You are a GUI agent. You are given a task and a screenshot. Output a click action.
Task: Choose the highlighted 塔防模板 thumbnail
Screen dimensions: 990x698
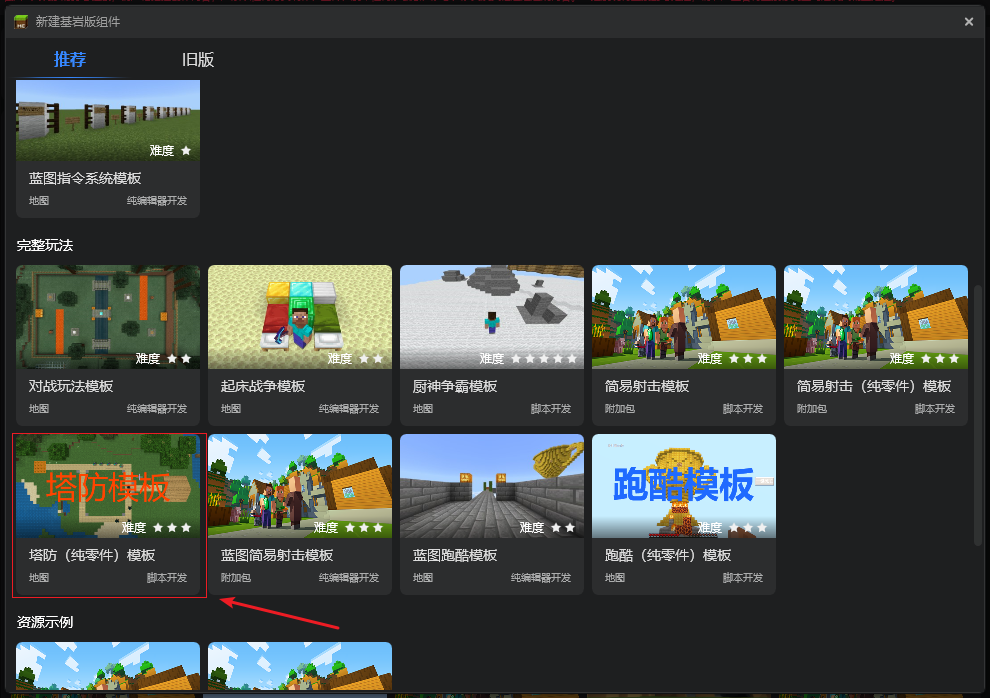108,486
